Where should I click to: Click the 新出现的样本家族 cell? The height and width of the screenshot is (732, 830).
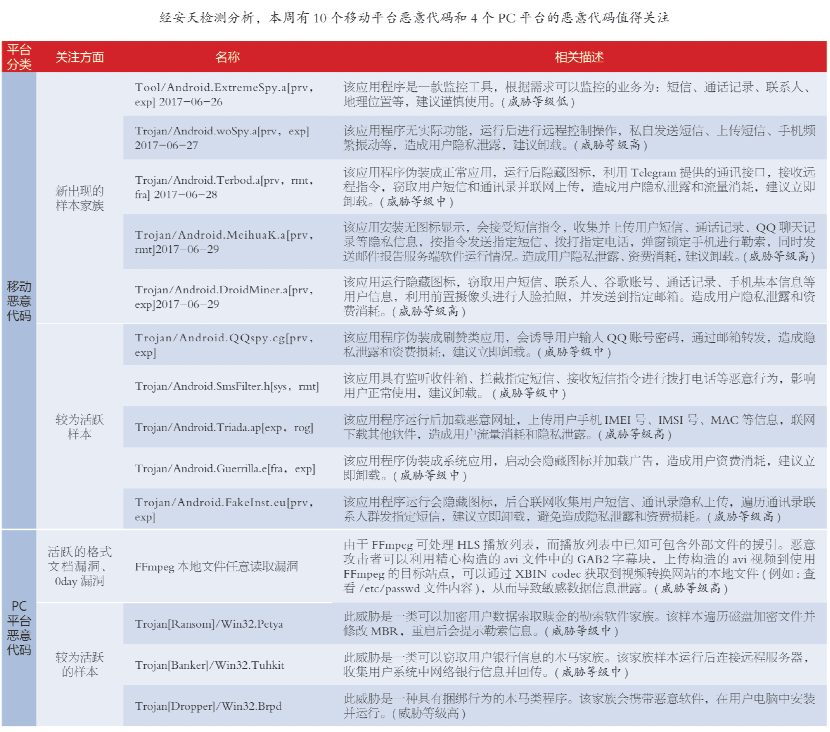click(79, 198)
